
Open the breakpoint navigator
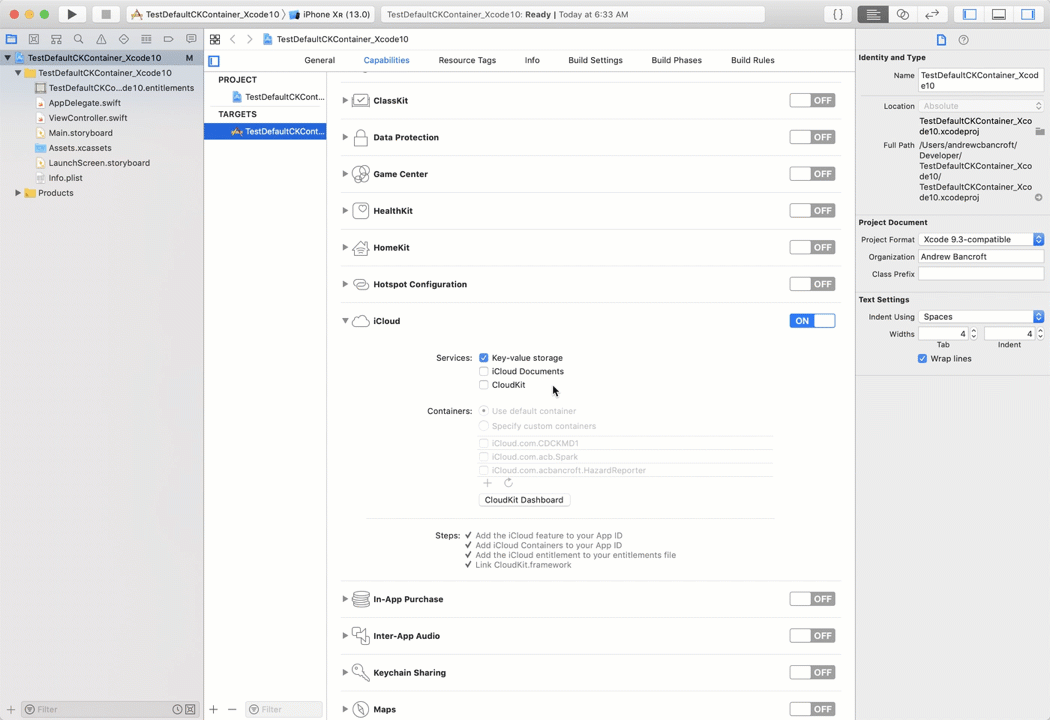[x=168, y=39]
